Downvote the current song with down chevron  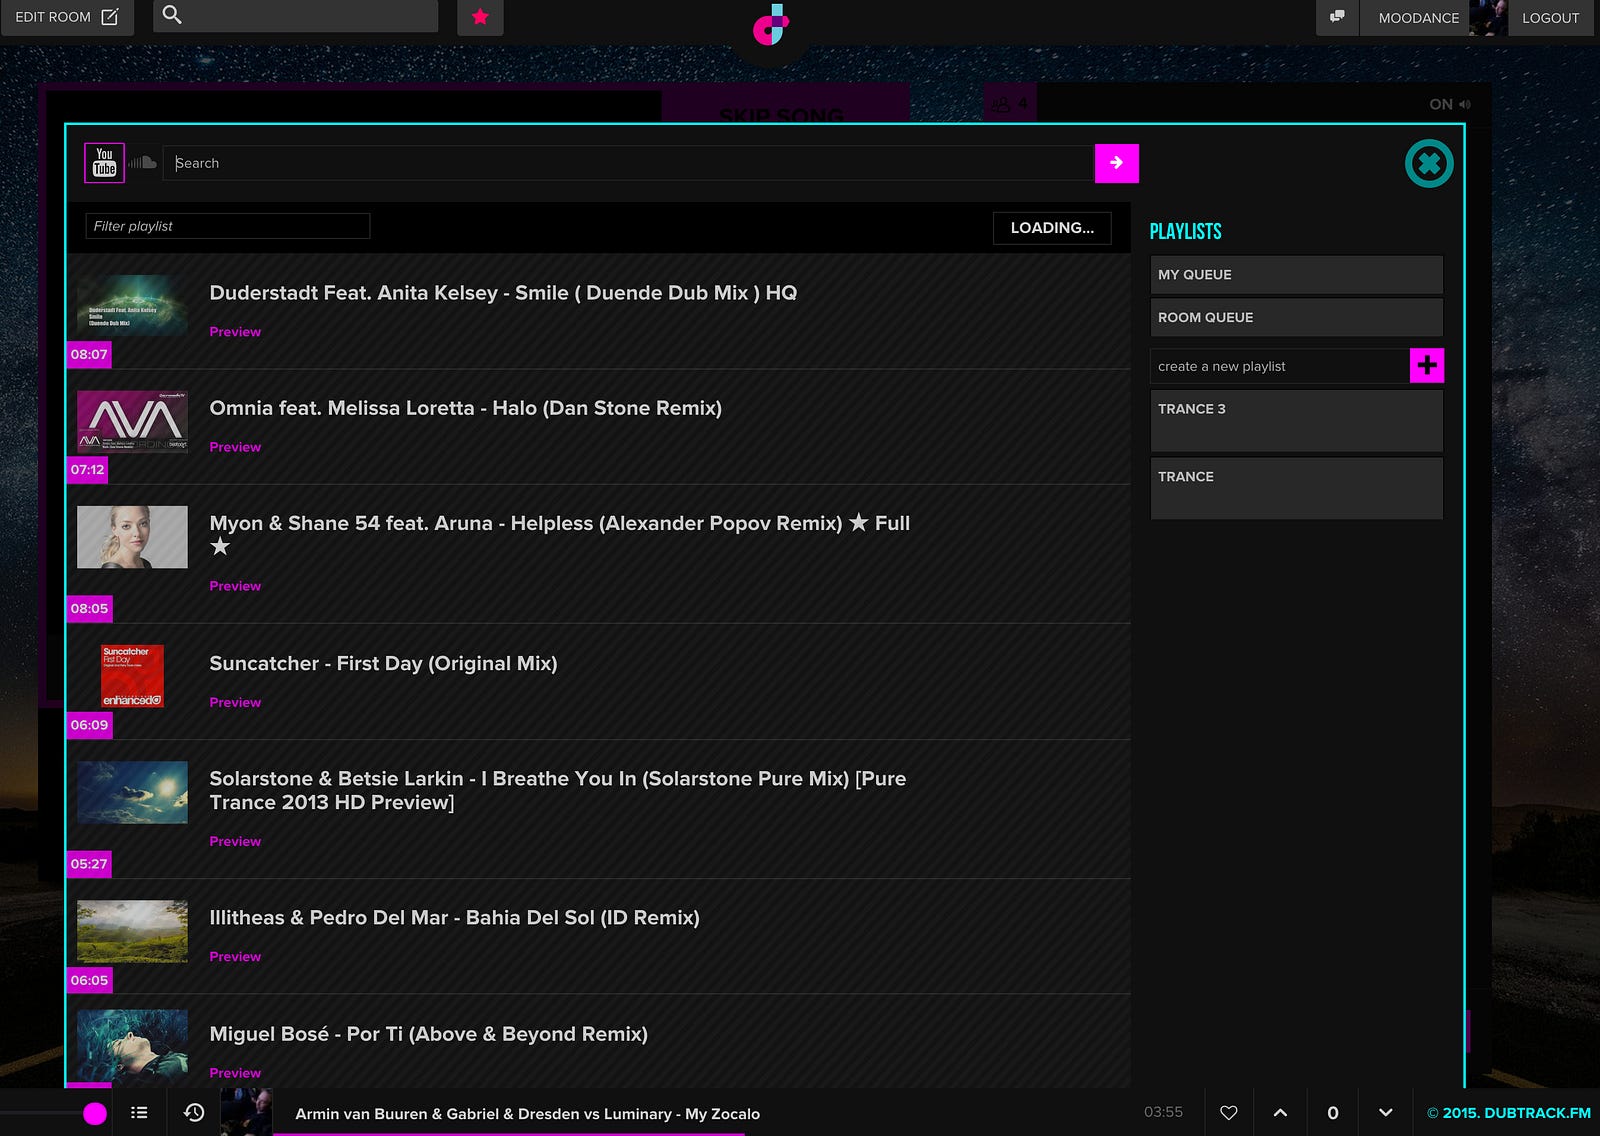click(x=1385, y=1113)
